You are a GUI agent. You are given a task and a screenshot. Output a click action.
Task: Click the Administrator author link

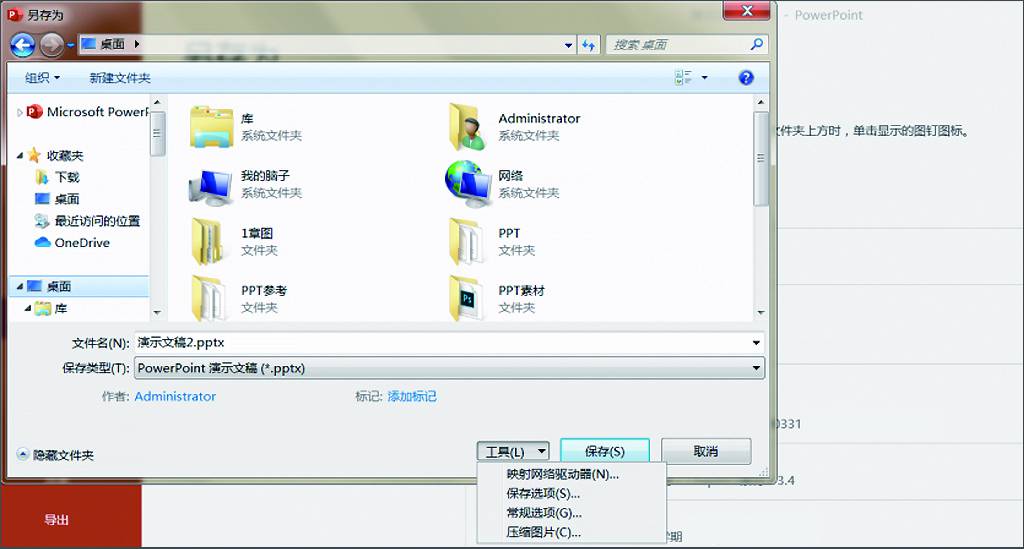point(175,396)
